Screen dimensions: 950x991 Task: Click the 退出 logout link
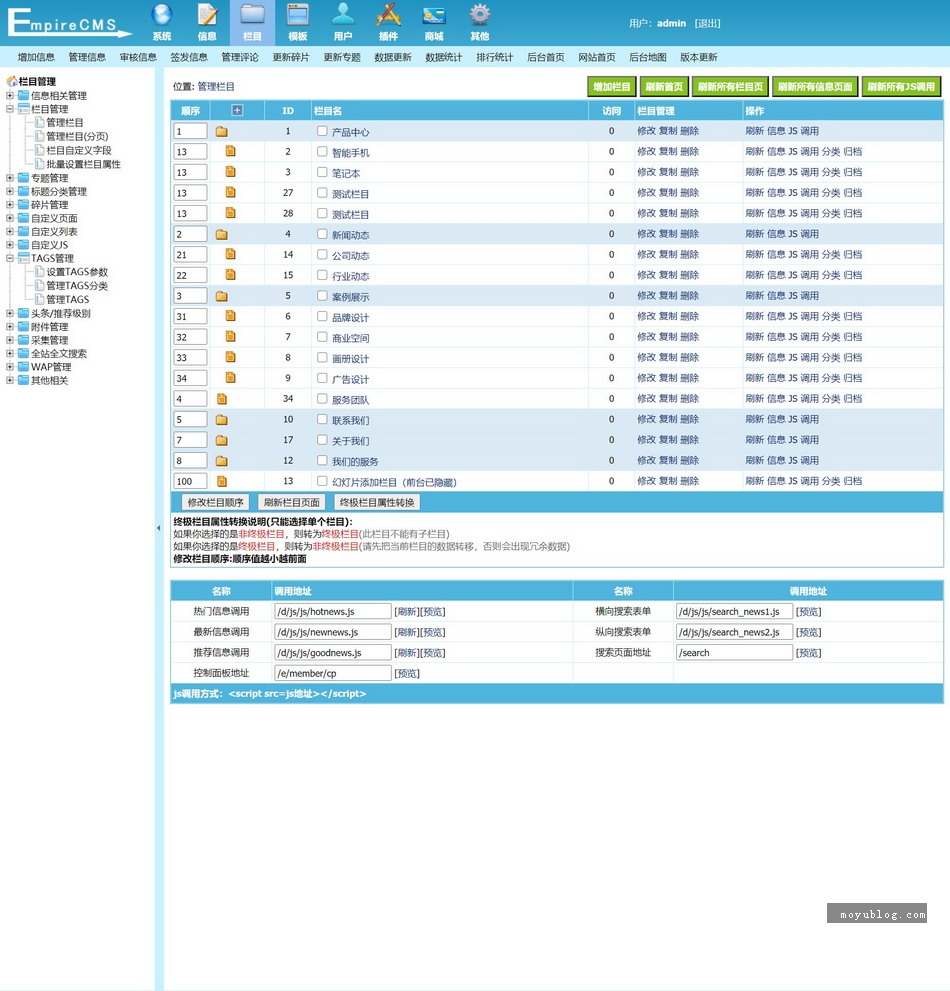click(x=707, y=23)
